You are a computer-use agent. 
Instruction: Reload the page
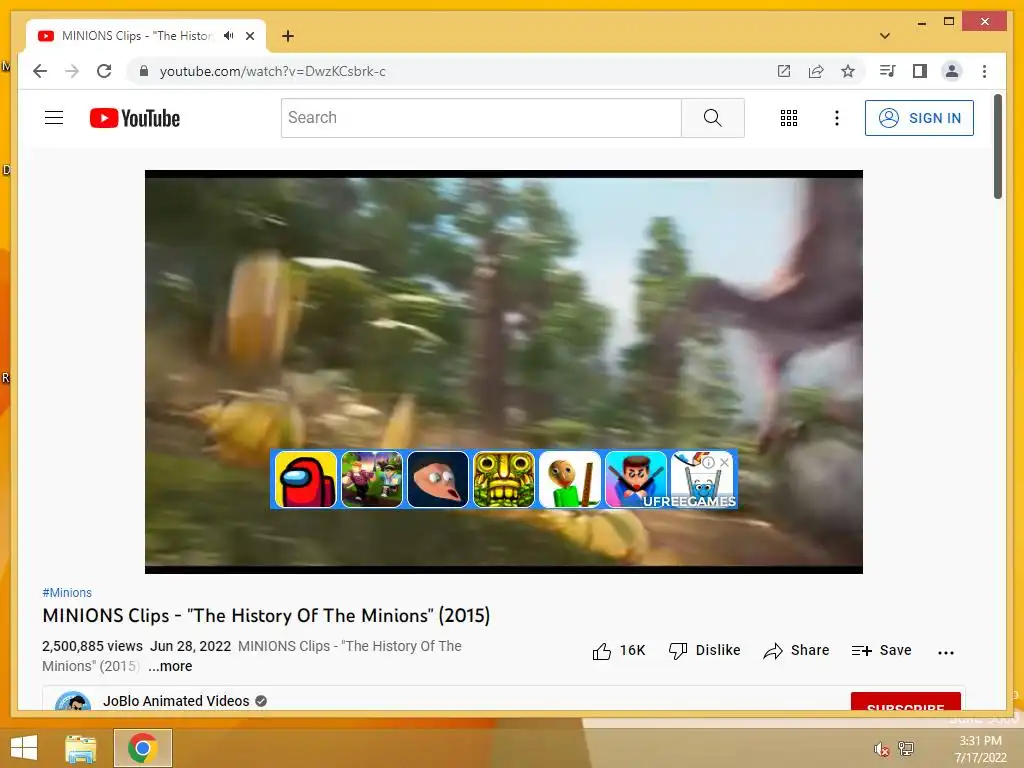(x=104, y=71)
